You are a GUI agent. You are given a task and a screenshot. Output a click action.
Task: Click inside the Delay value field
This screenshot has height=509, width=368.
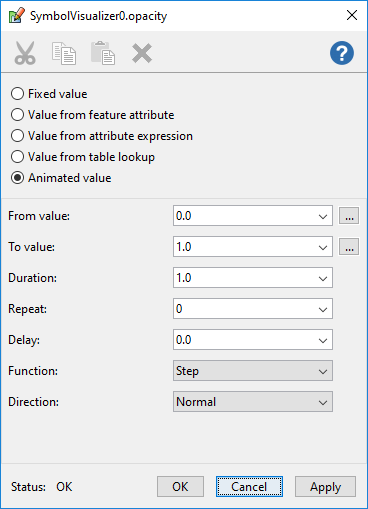click(x=245, y=340)
